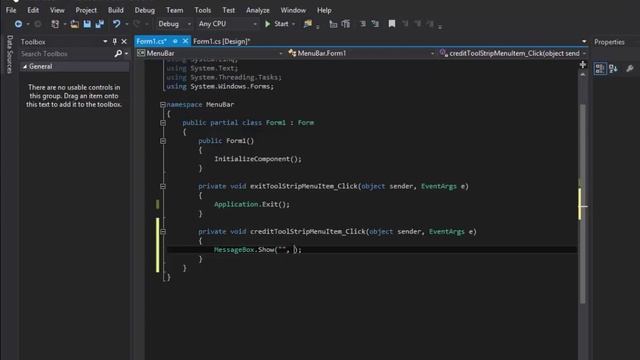Click the Alphabetical sort icon in Properties
Image resolution: width=640 pixels, height=360 pixels.
point(613,69)
